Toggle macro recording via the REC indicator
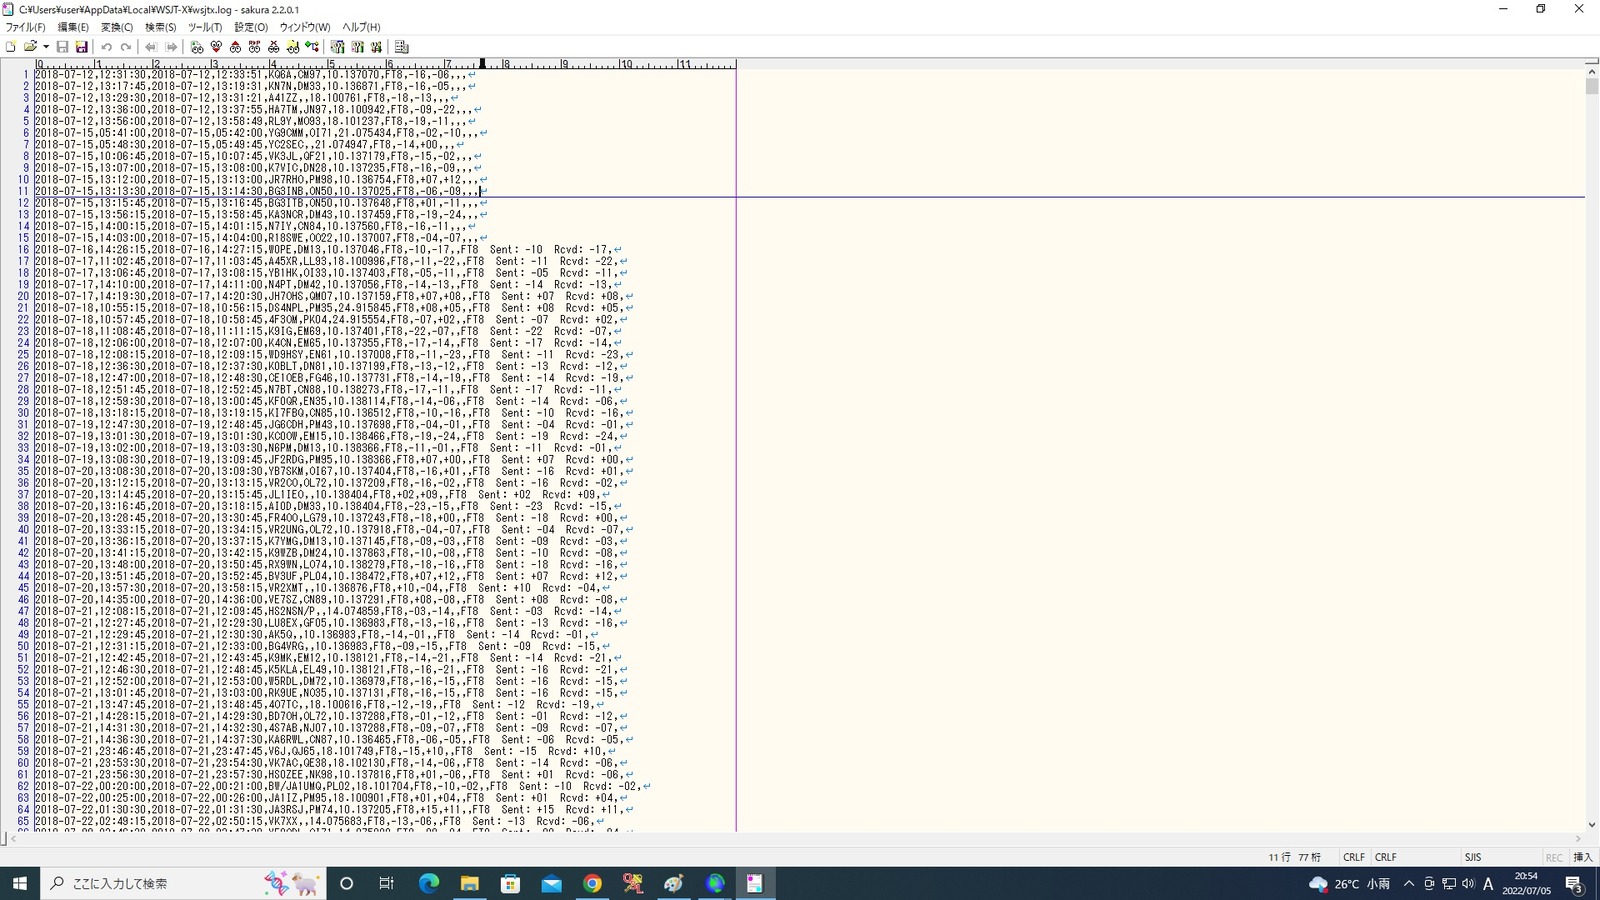Viewport: 1600px width, 900px height. pos(1556,857)
